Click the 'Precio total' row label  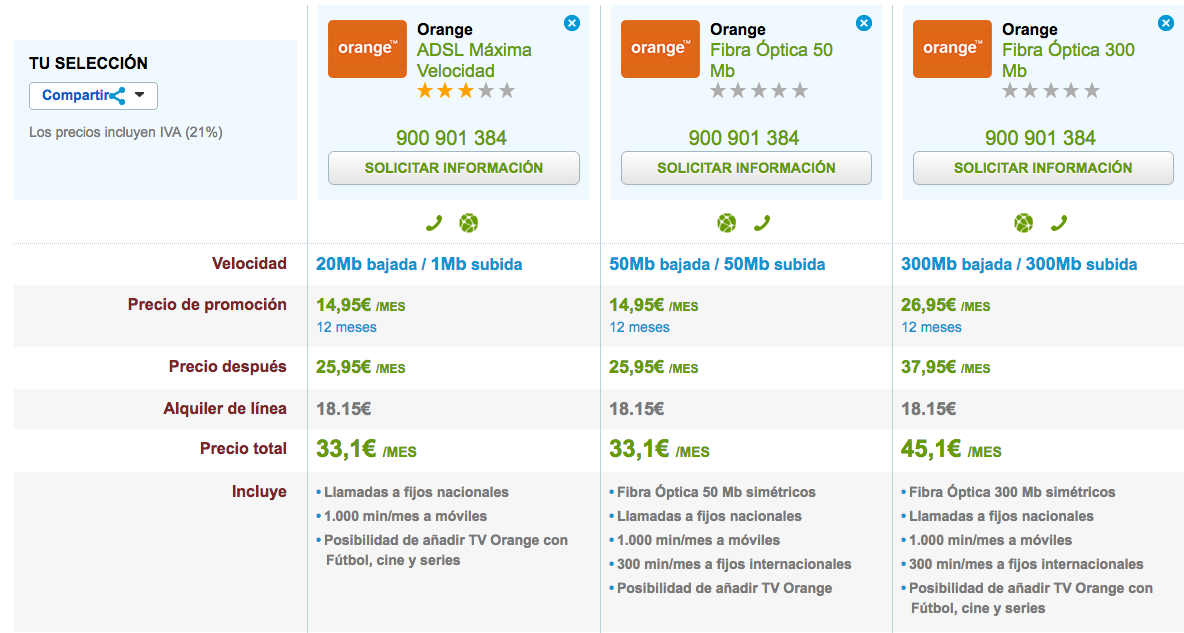click(243, 448)
